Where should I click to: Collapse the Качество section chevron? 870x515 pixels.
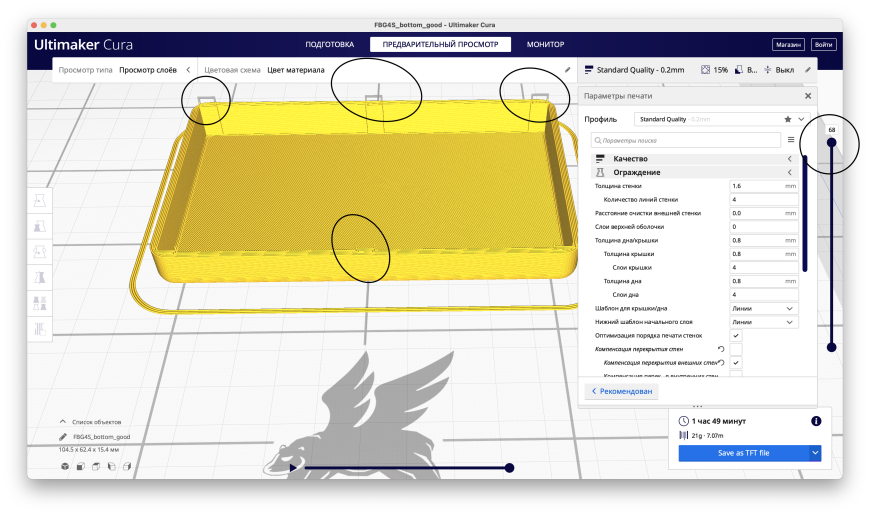[790, 159]
